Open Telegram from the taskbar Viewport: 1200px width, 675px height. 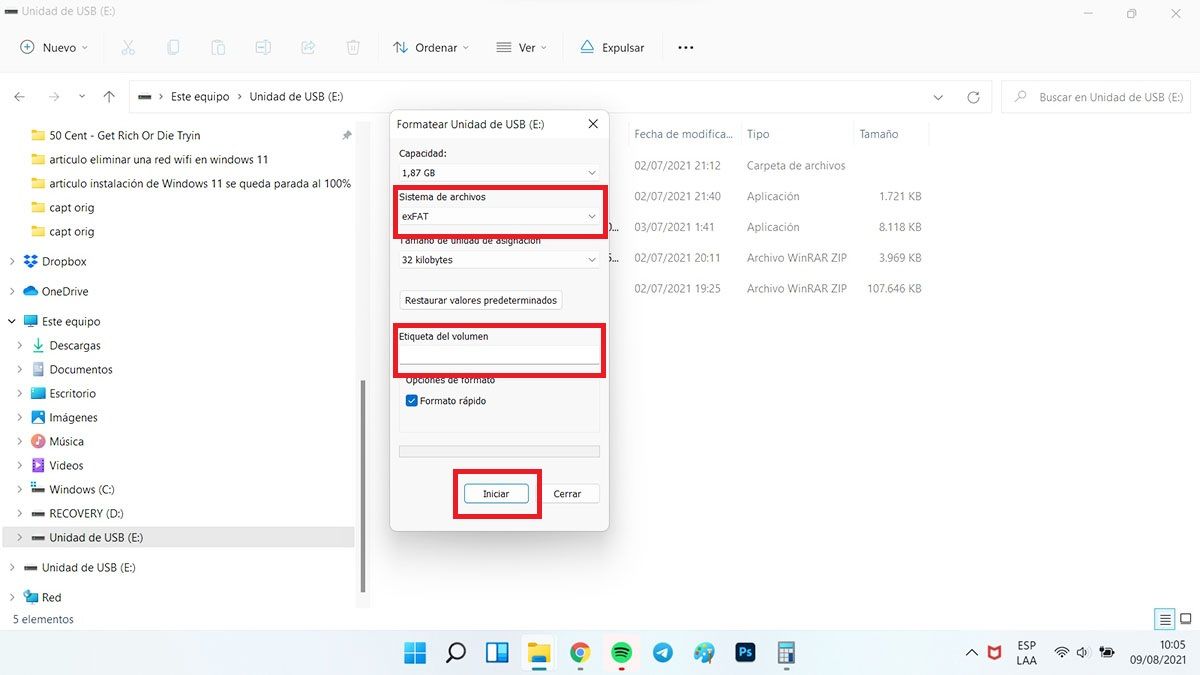(x=662, y=653)
